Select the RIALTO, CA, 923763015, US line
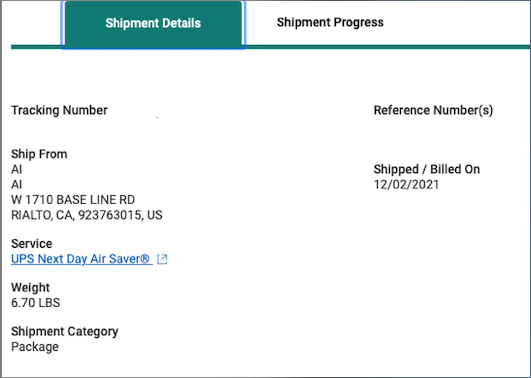The image size is (531, 378). pos(87,215)
